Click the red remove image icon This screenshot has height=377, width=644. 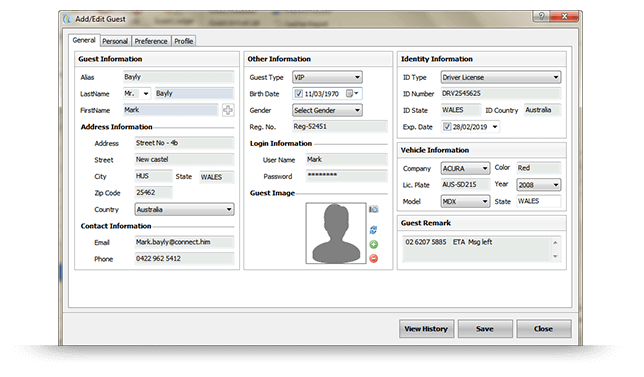pos(373,258)
